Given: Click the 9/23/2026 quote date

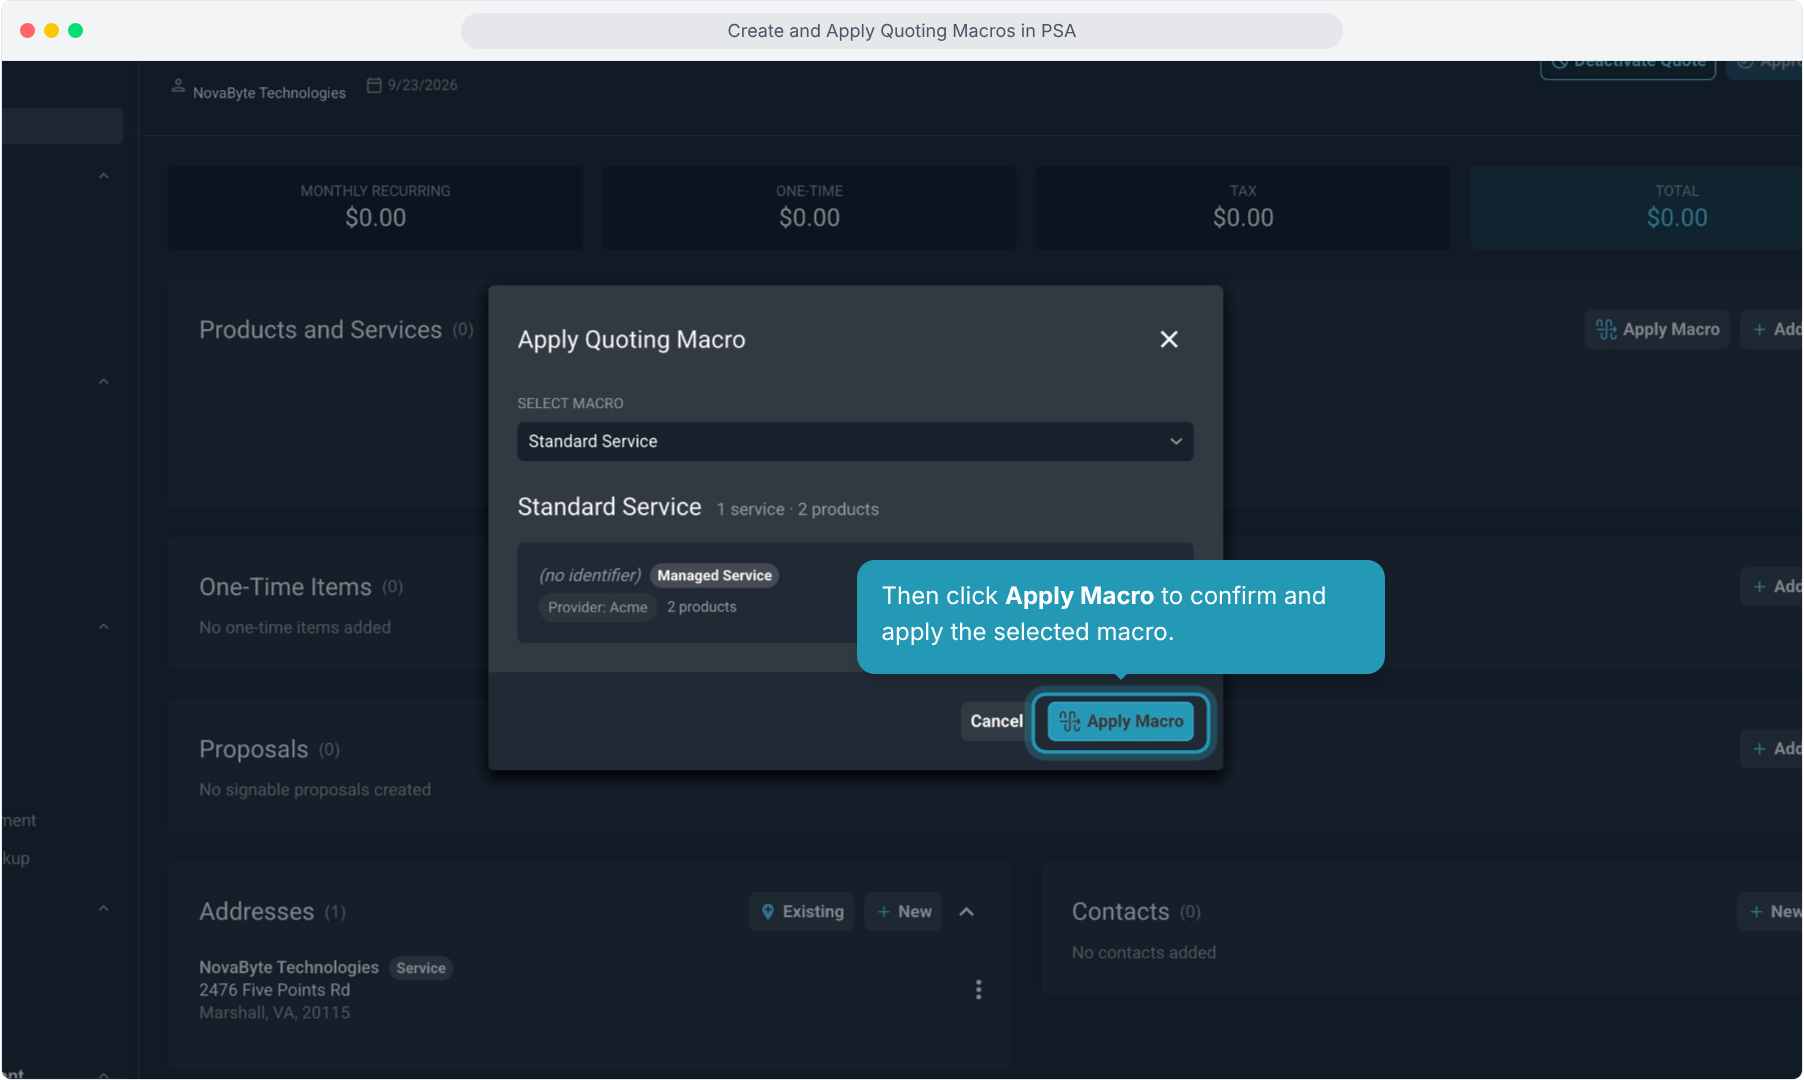Looking at the screenshot, I should point(423,86).
